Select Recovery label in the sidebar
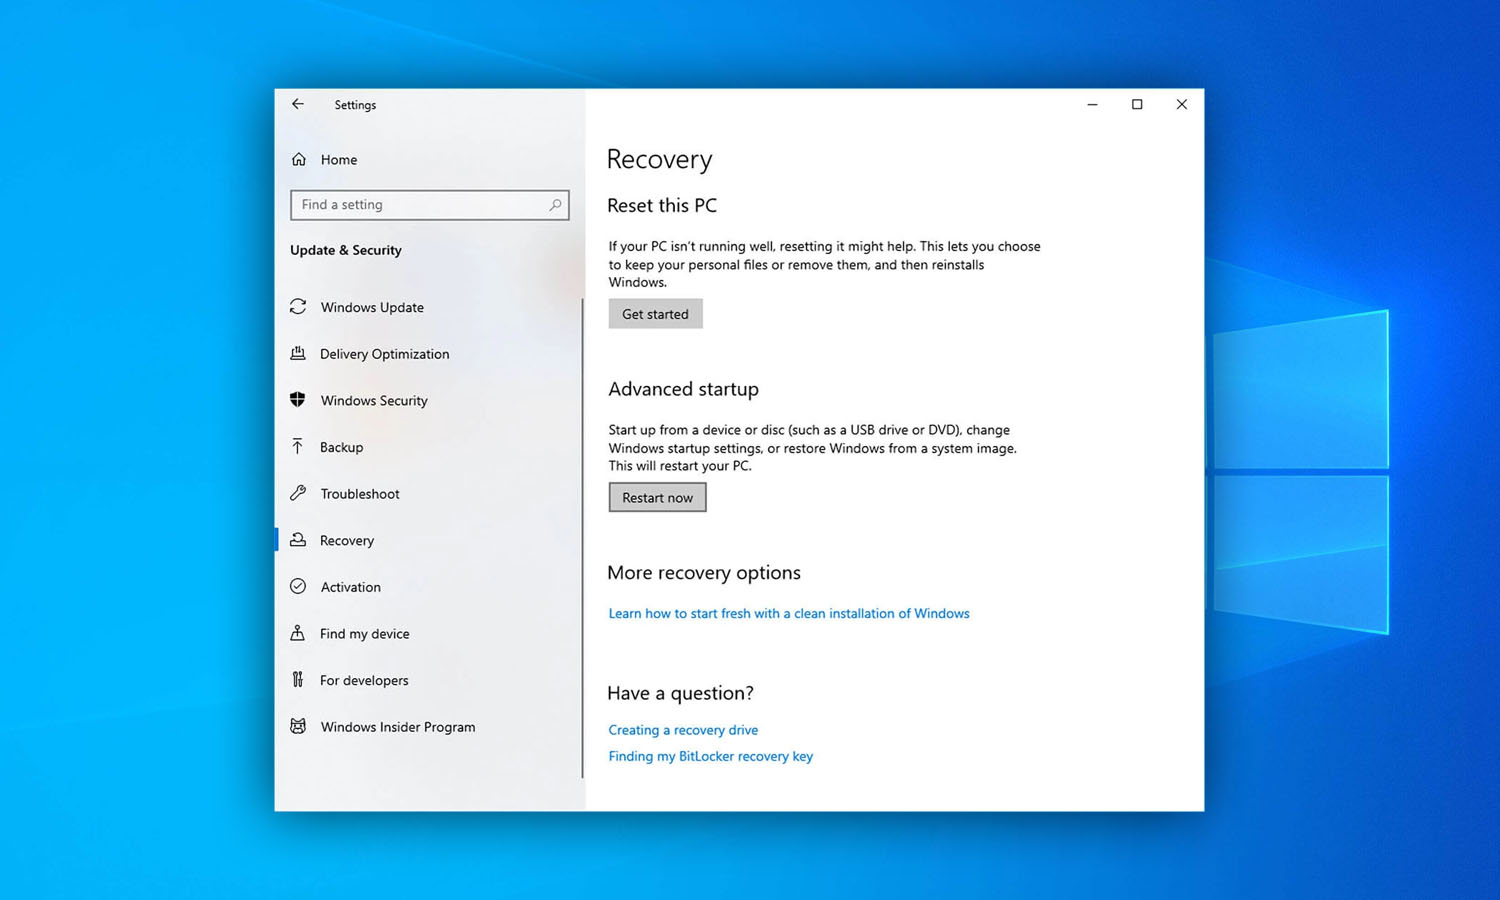Image resolution: width=1500 pixels, height=900 pixels. click(347, 540)
